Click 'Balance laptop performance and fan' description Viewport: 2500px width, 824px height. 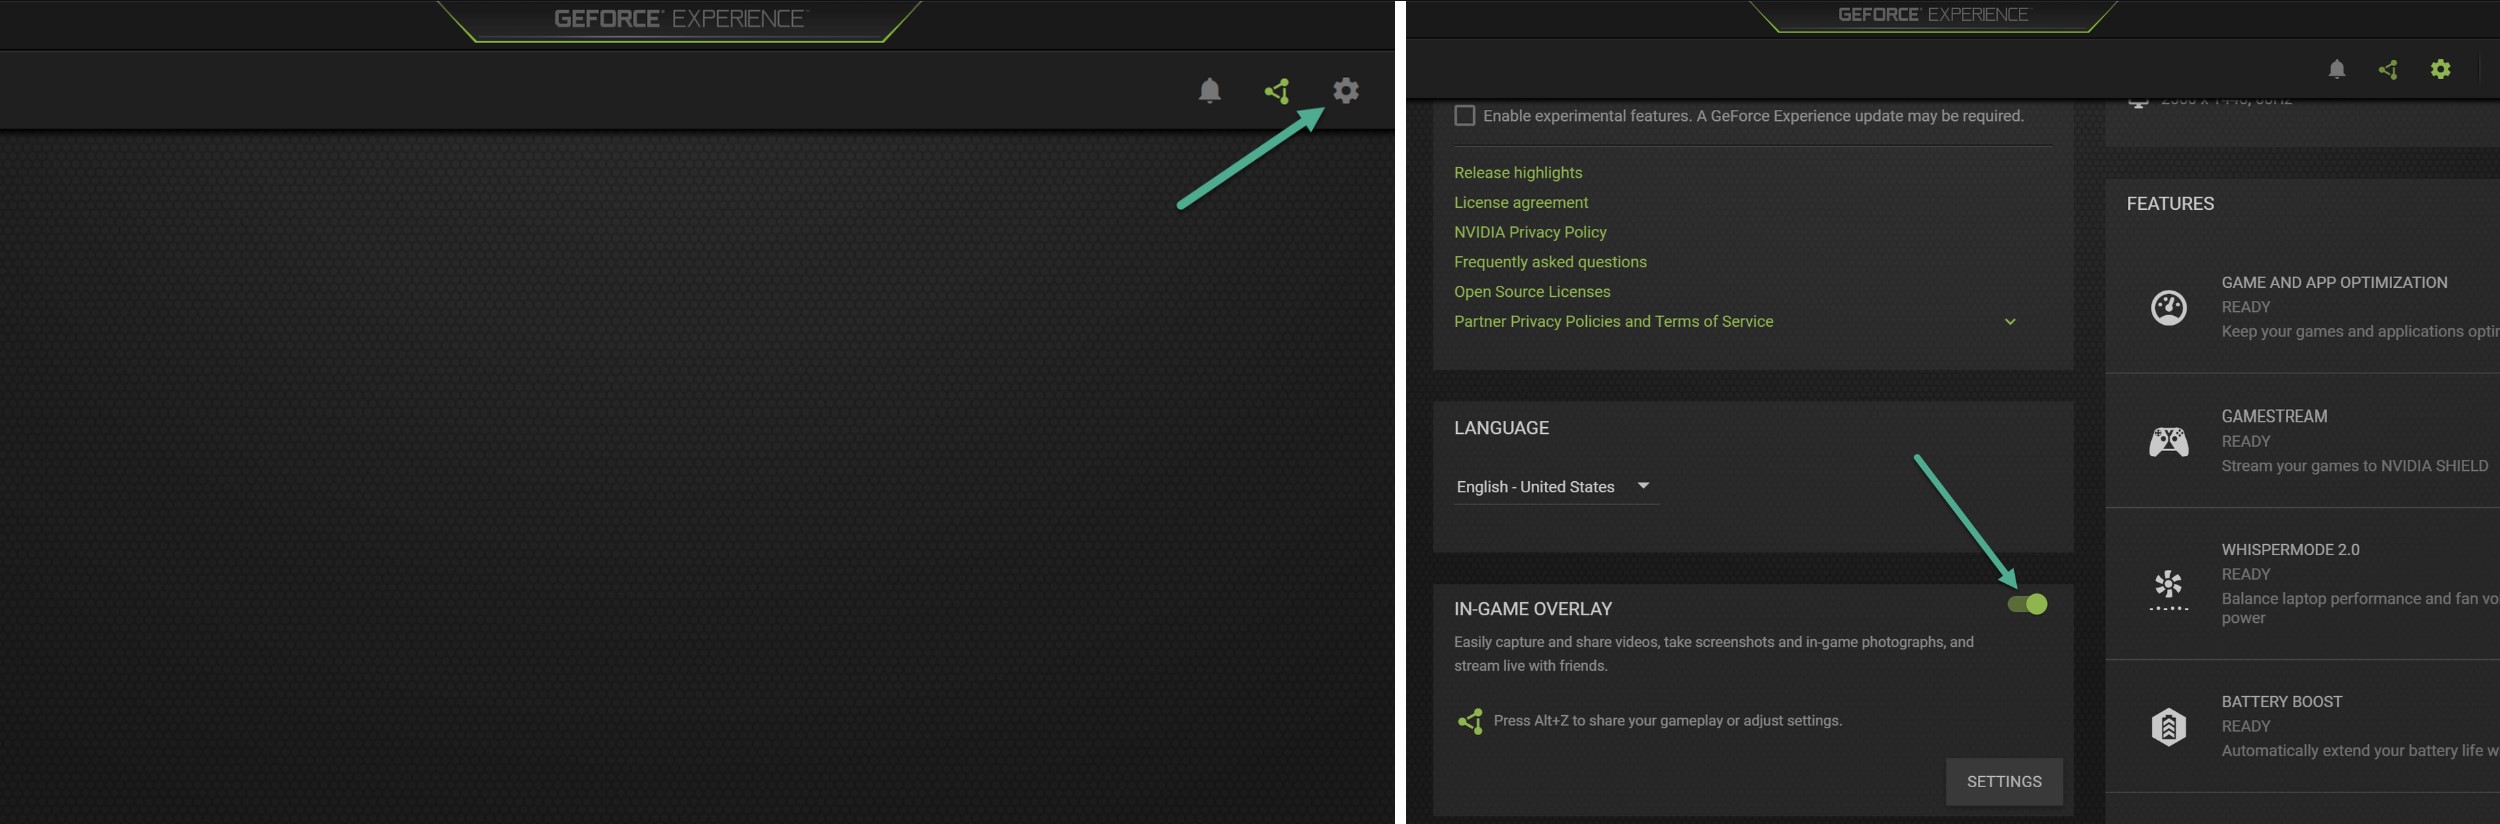(2360, 608)
